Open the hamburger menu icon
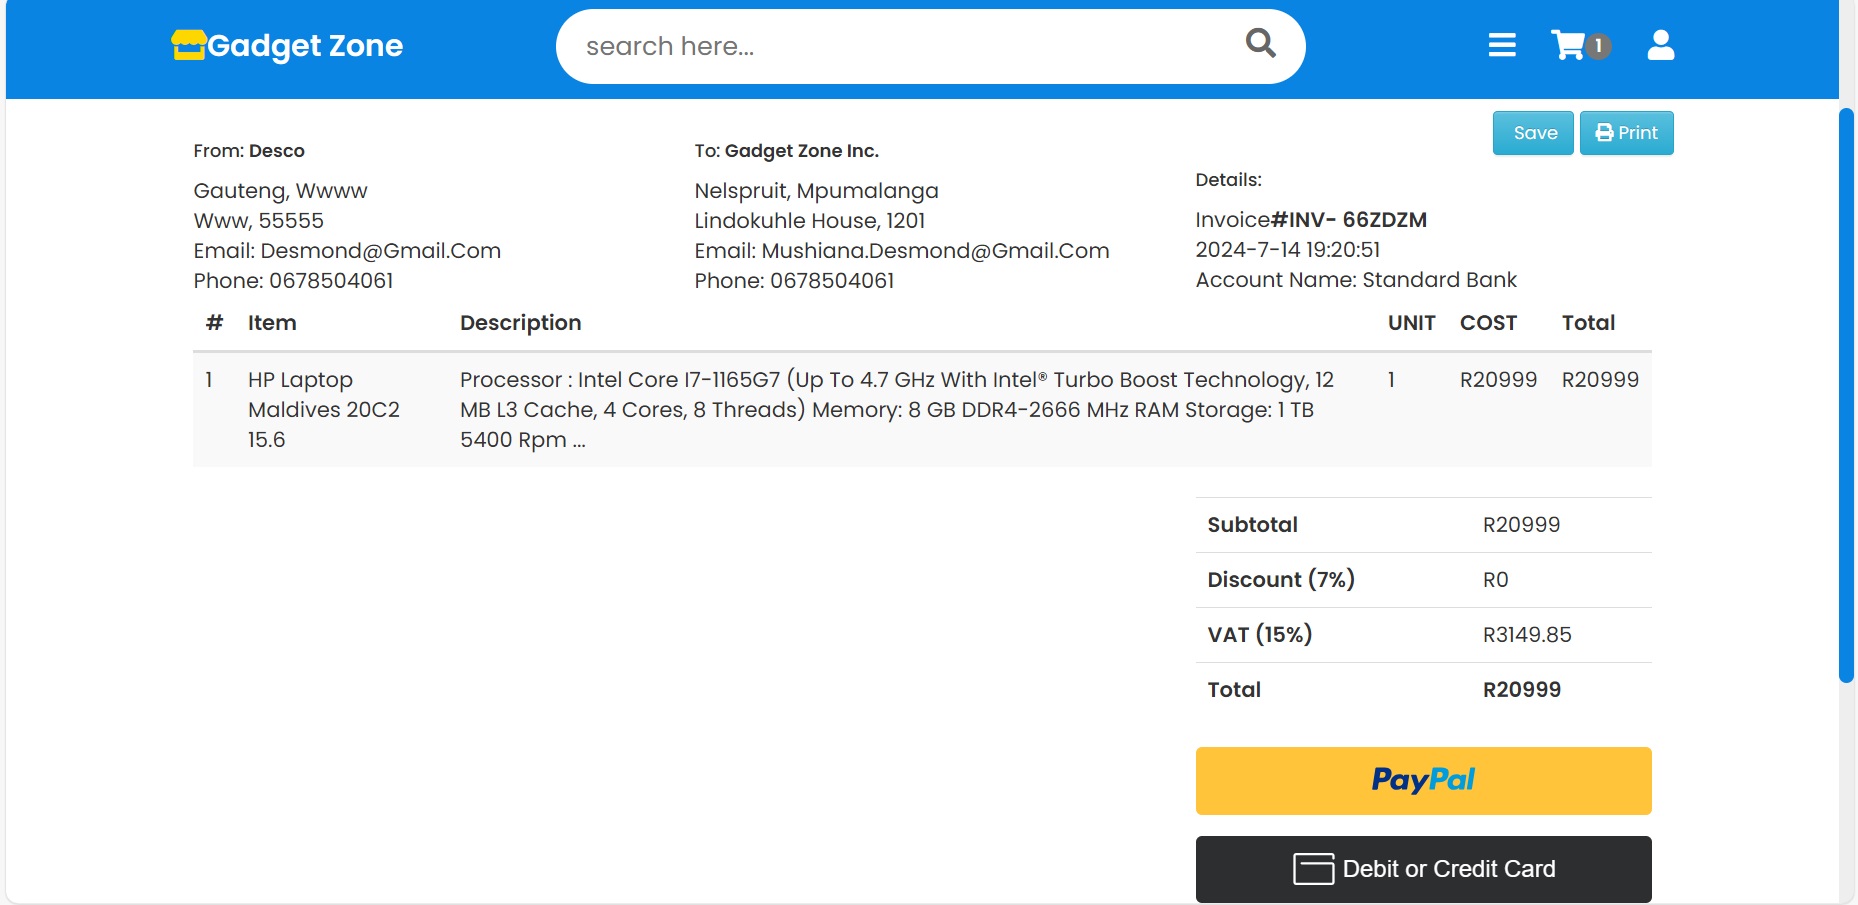The width and height of the screenshot is (1858, 905). tap(1502, 45)
